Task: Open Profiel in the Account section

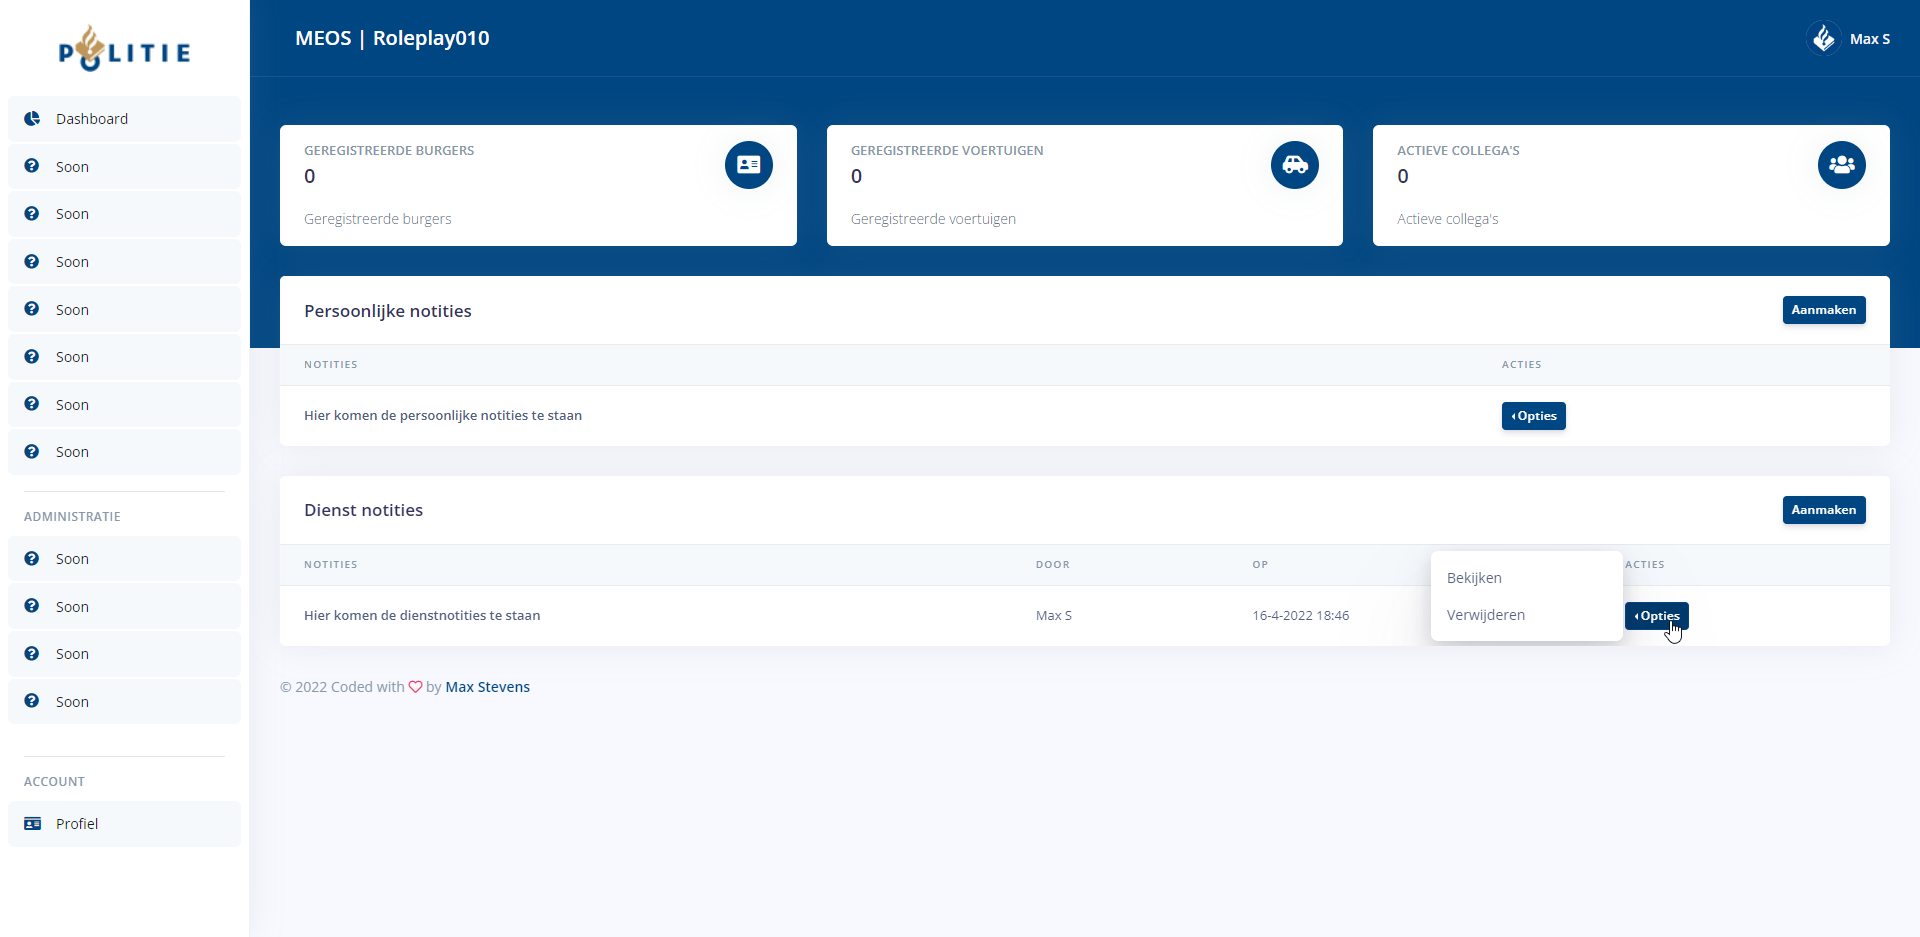Action: (x=77, y=824)
